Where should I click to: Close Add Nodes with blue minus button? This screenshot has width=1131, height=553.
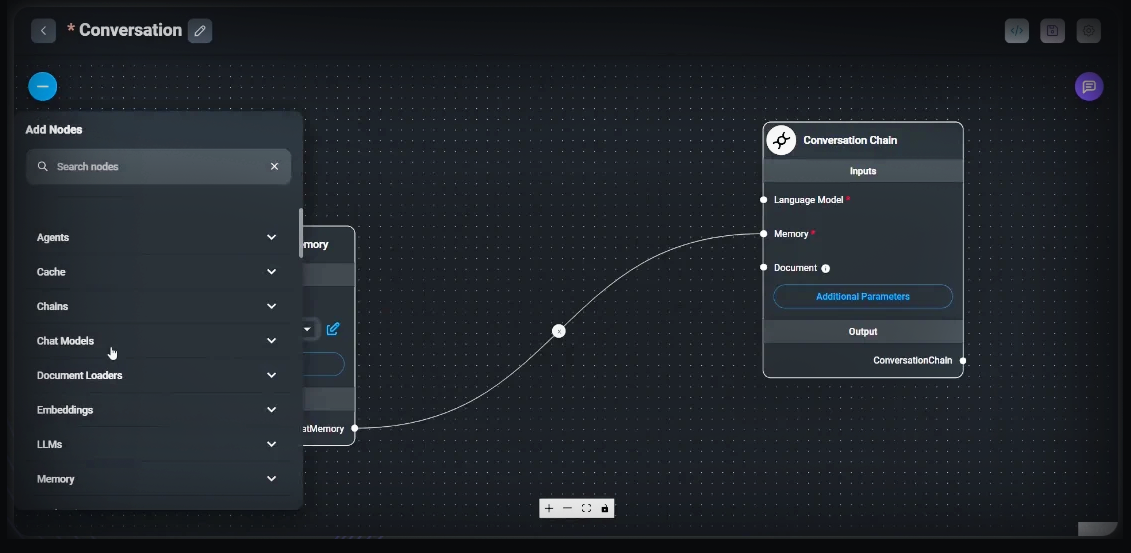tap(43, 87)
